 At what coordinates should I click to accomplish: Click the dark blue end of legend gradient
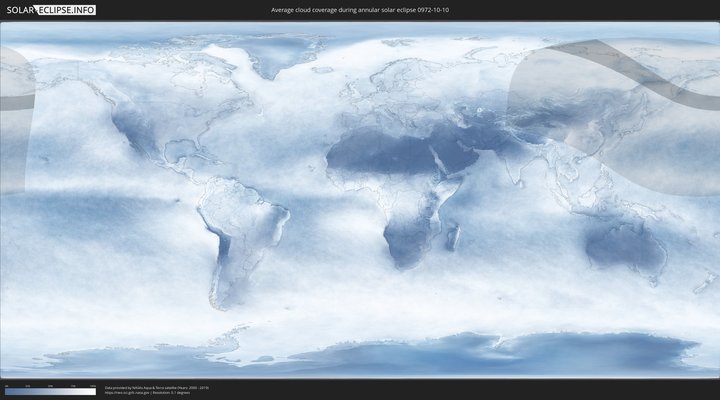pos(8,392)
